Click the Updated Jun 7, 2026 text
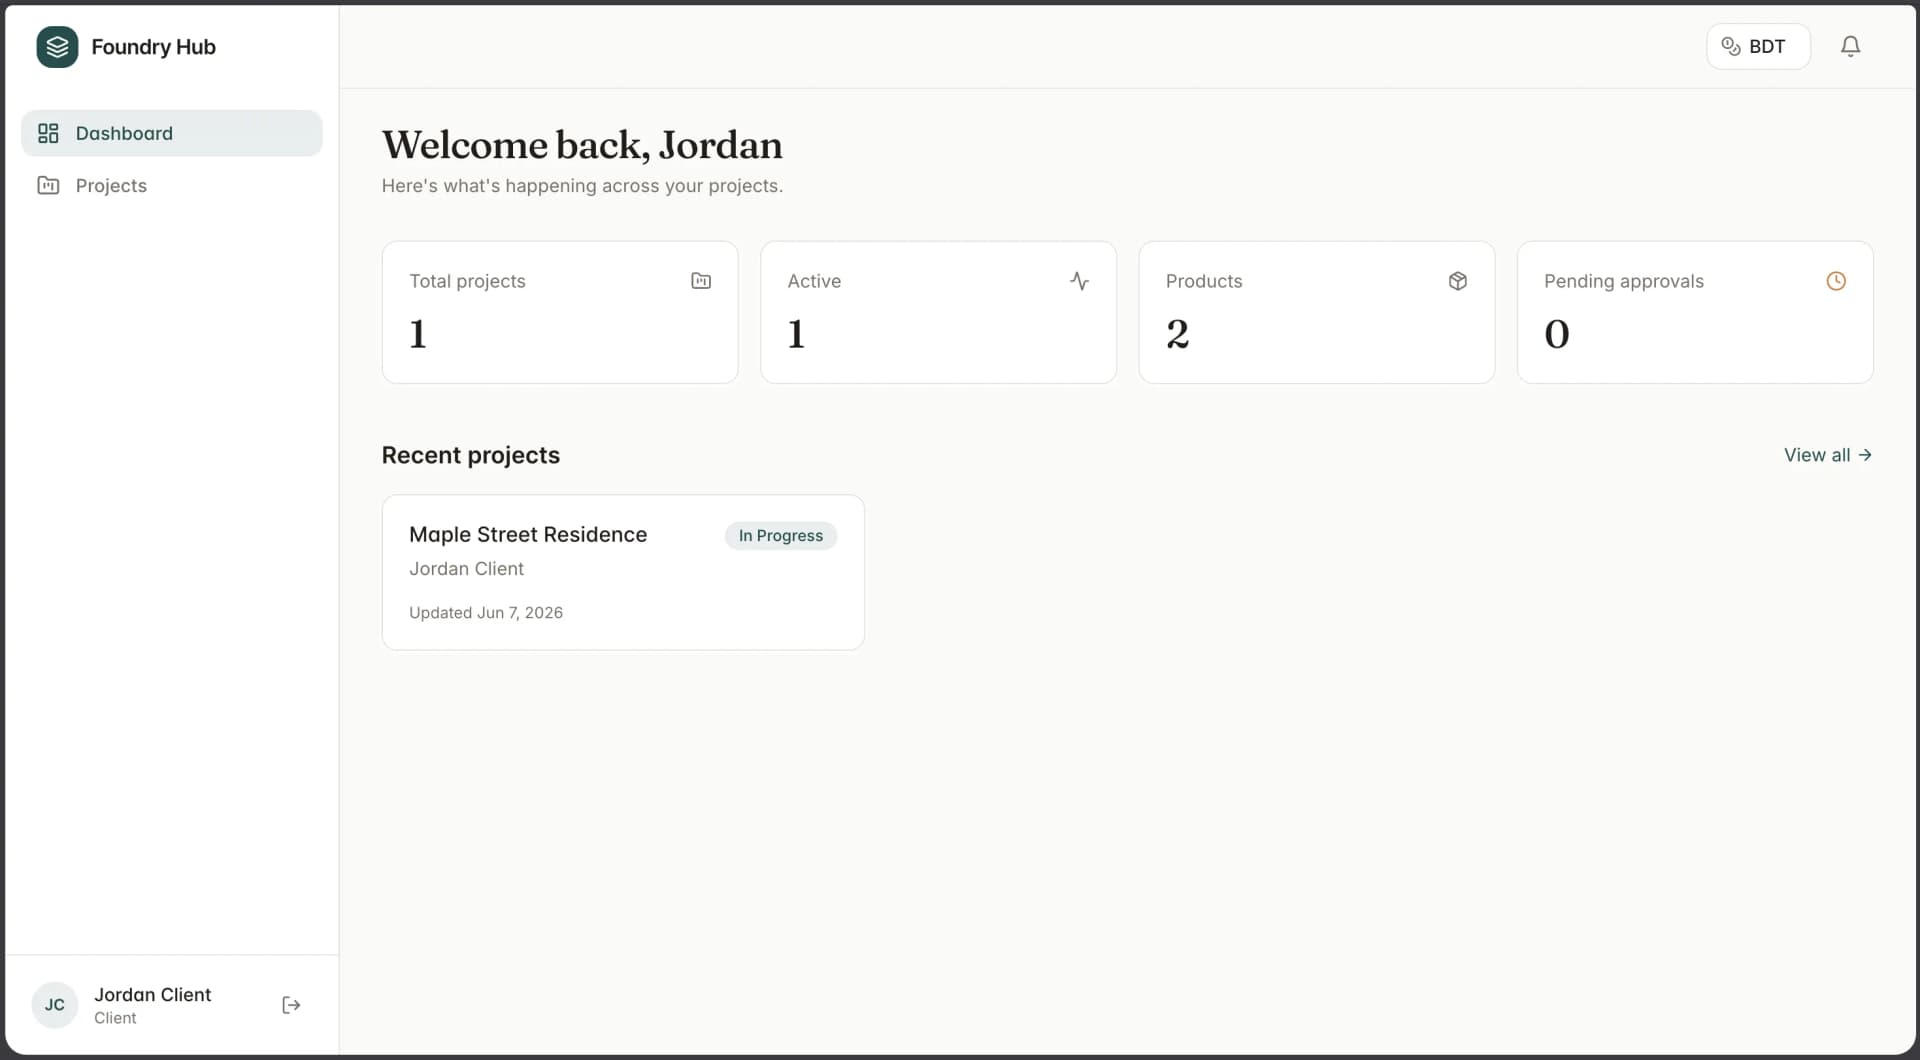 tap(486, 613)
